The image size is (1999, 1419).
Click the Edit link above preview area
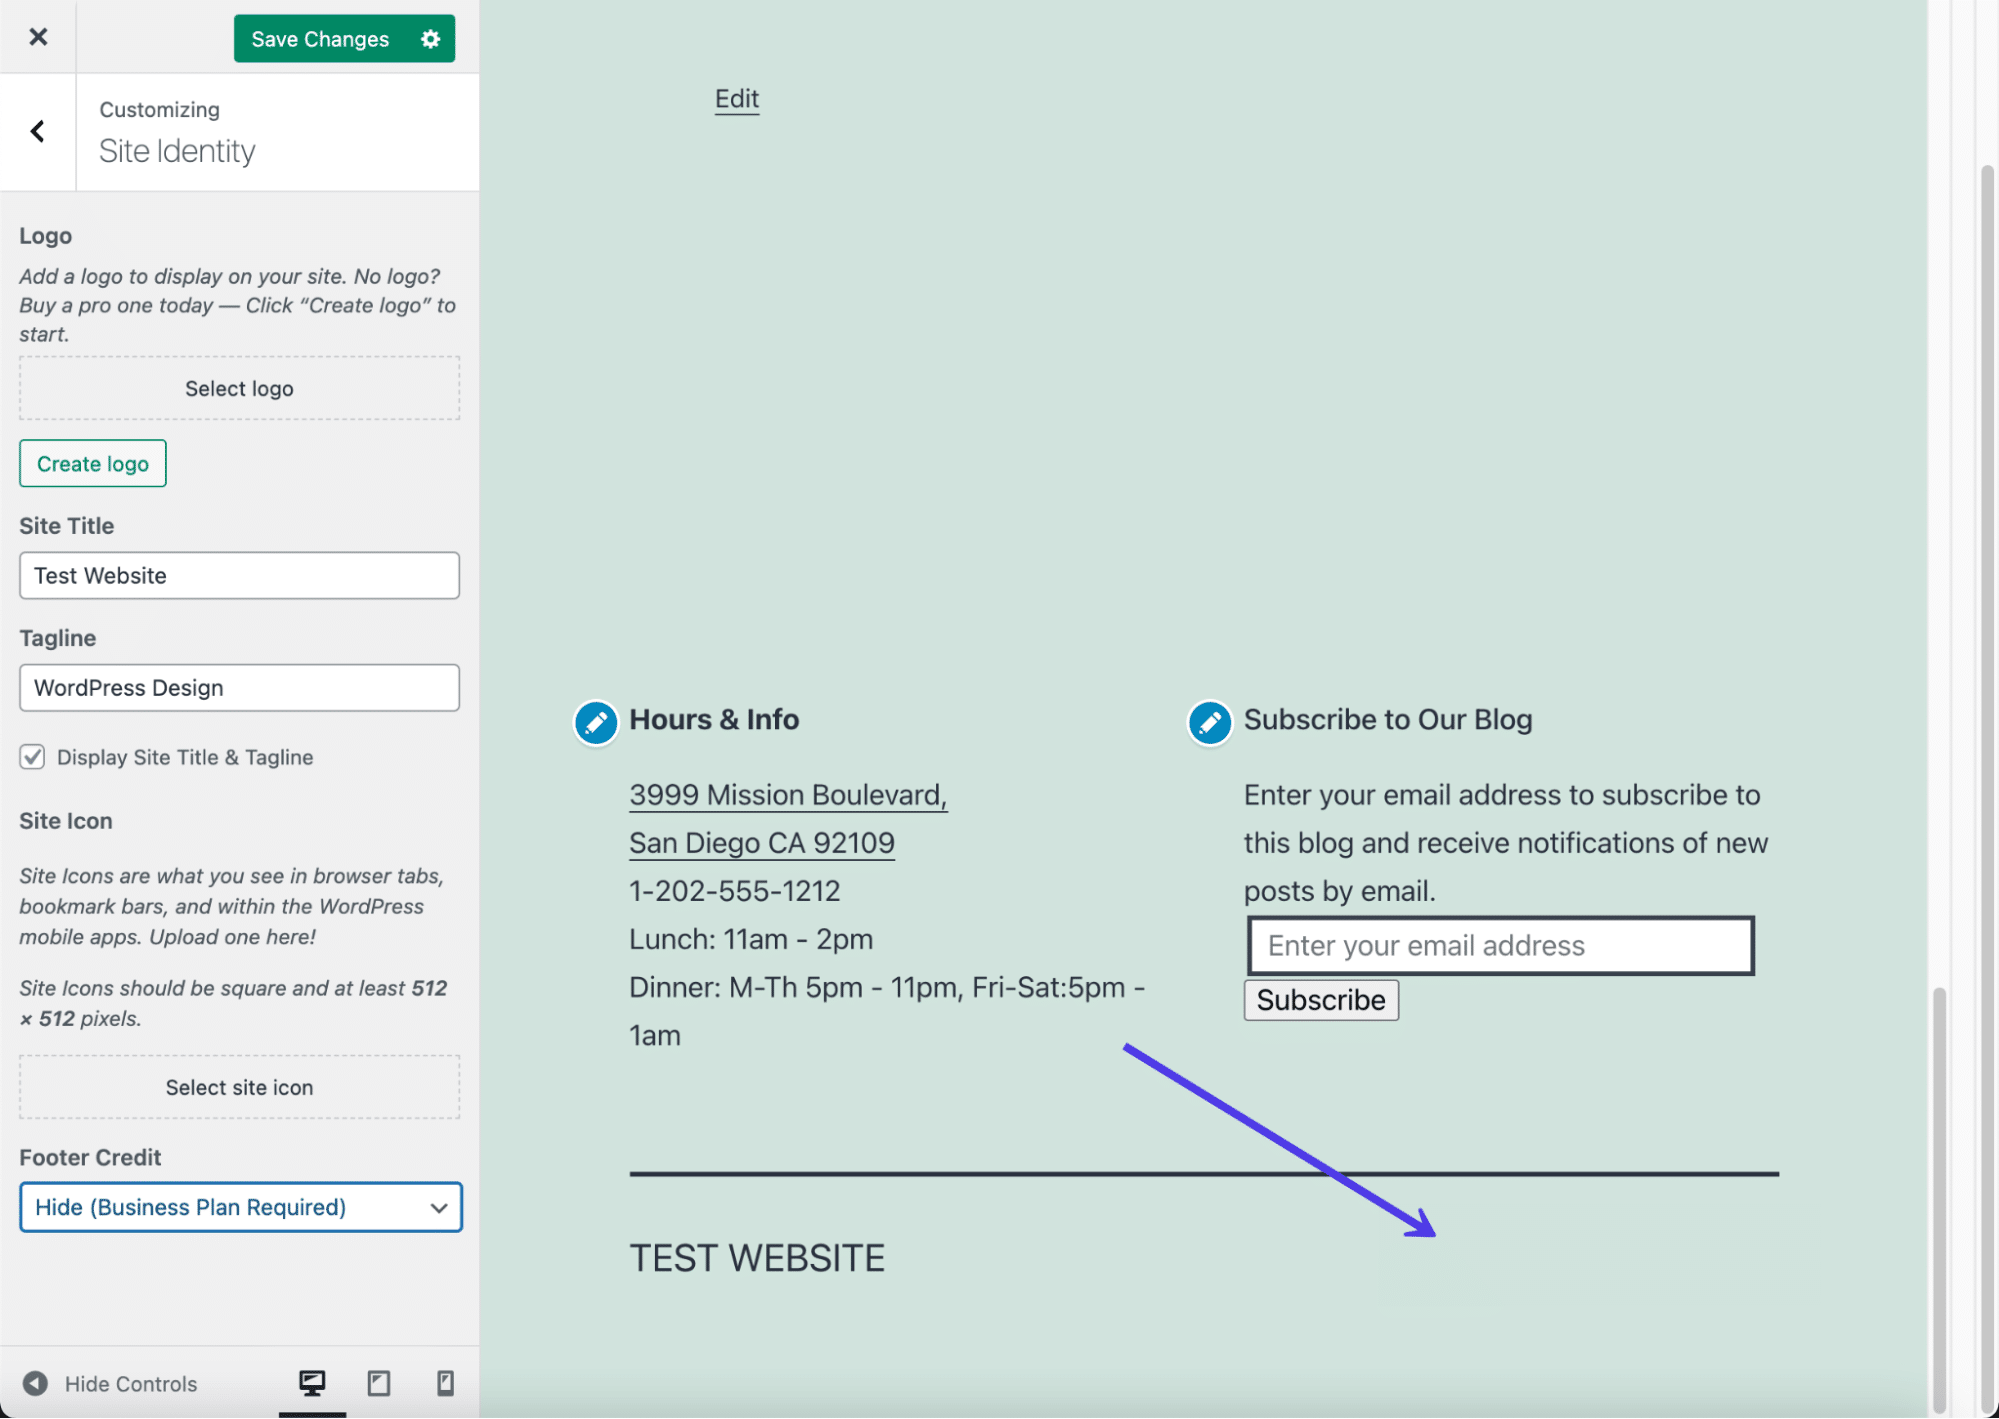pos(737,97)
